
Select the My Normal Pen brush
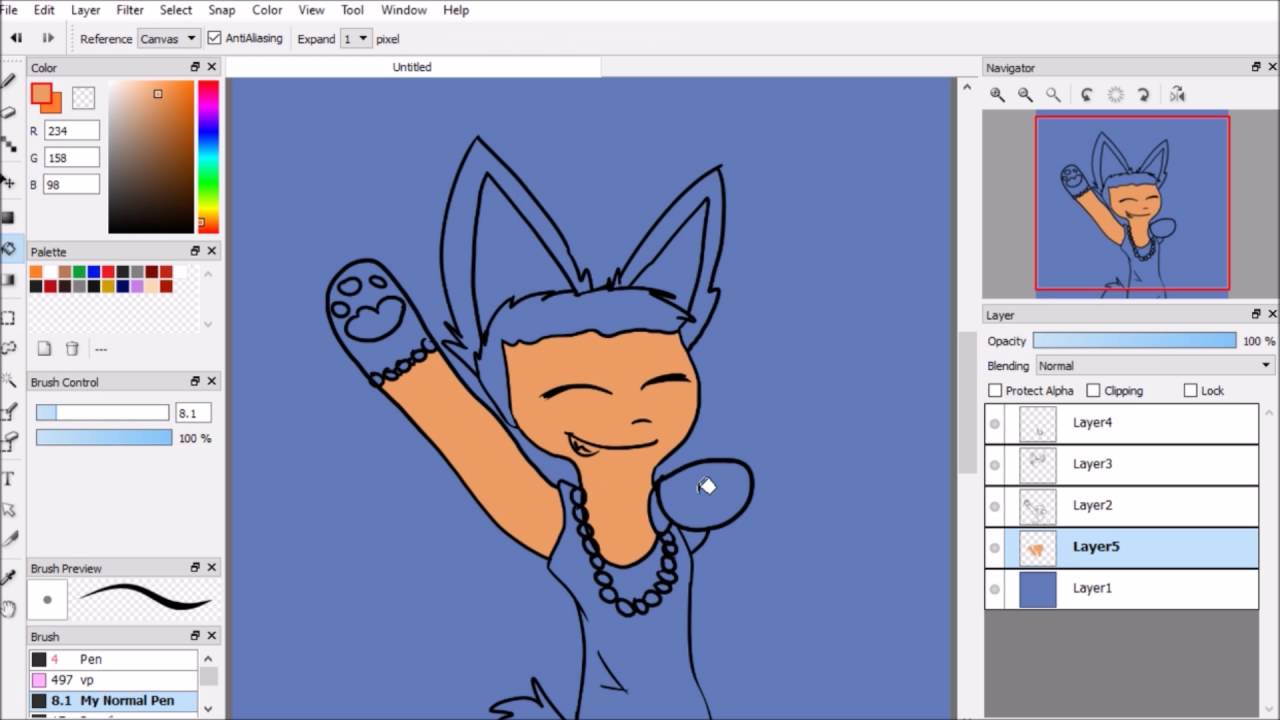pyautogui.click(x=113, y=701)
